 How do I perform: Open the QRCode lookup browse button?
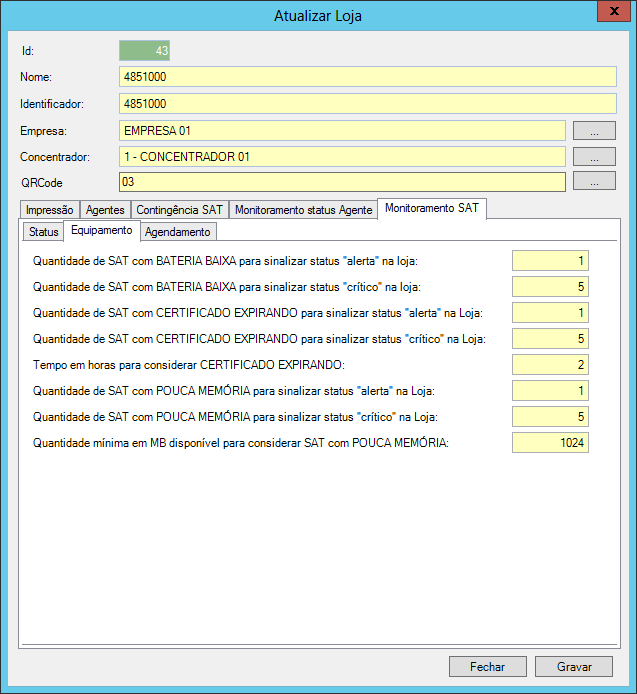coord(593,182)
